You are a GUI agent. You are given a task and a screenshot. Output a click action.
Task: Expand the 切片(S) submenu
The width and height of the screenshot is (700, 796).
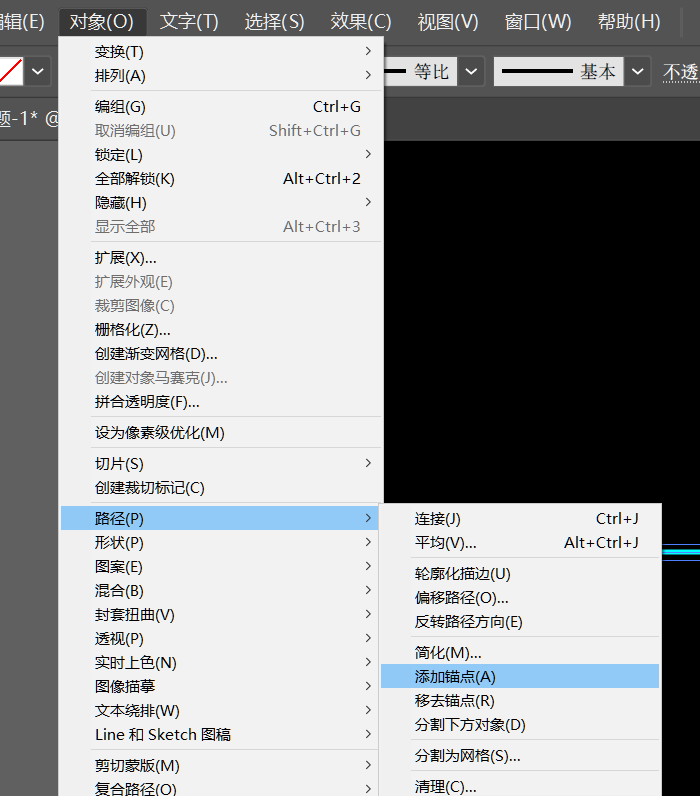[x=220, y=463]
